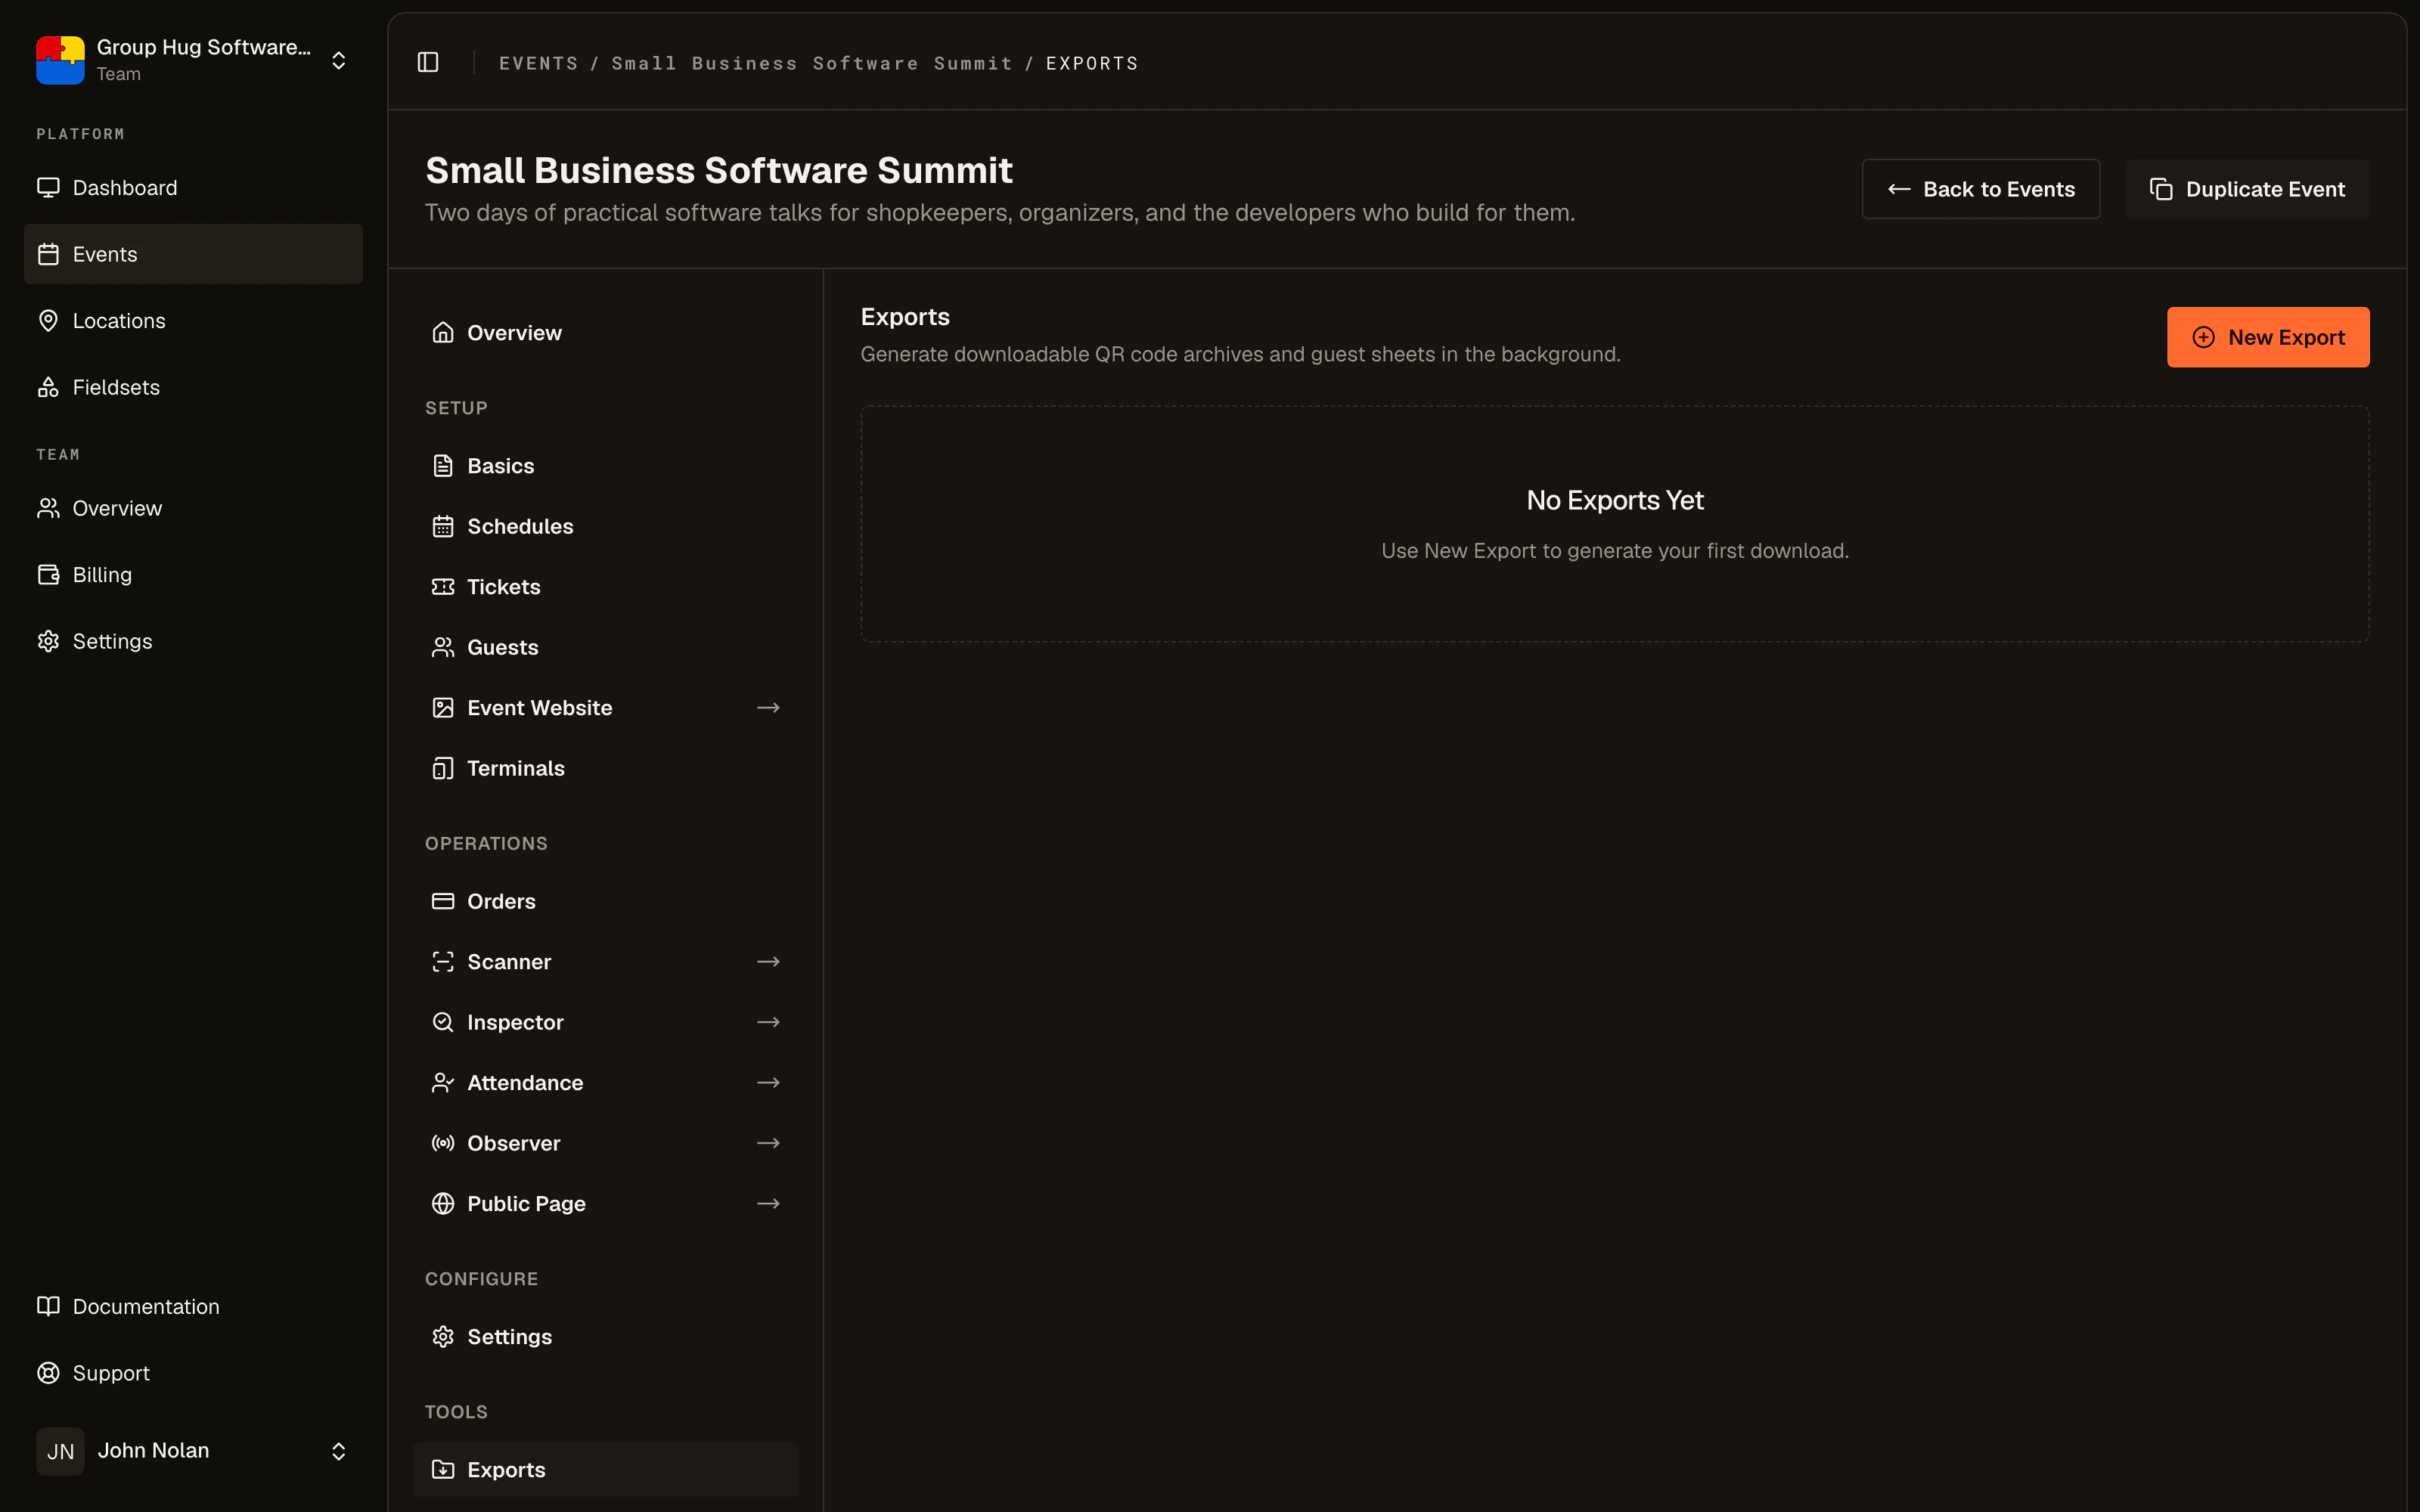Click the Tickets icon

(x=443, y=587)
